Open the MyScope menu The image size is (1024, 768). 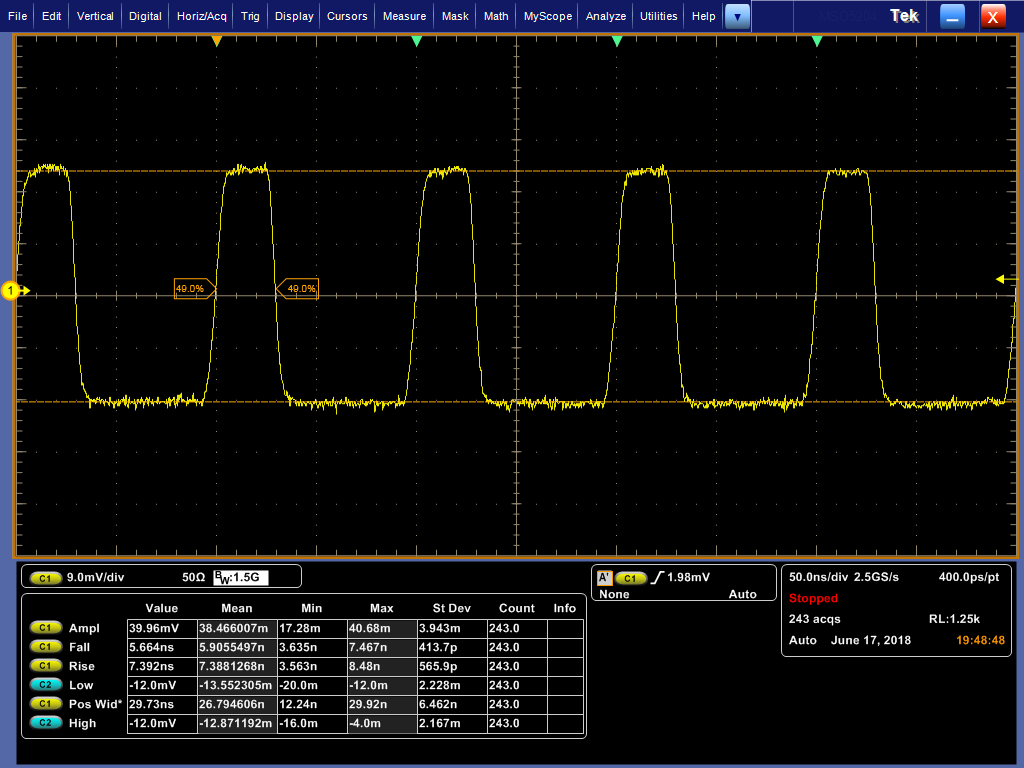pyautogui.click(x=548, y=16)
